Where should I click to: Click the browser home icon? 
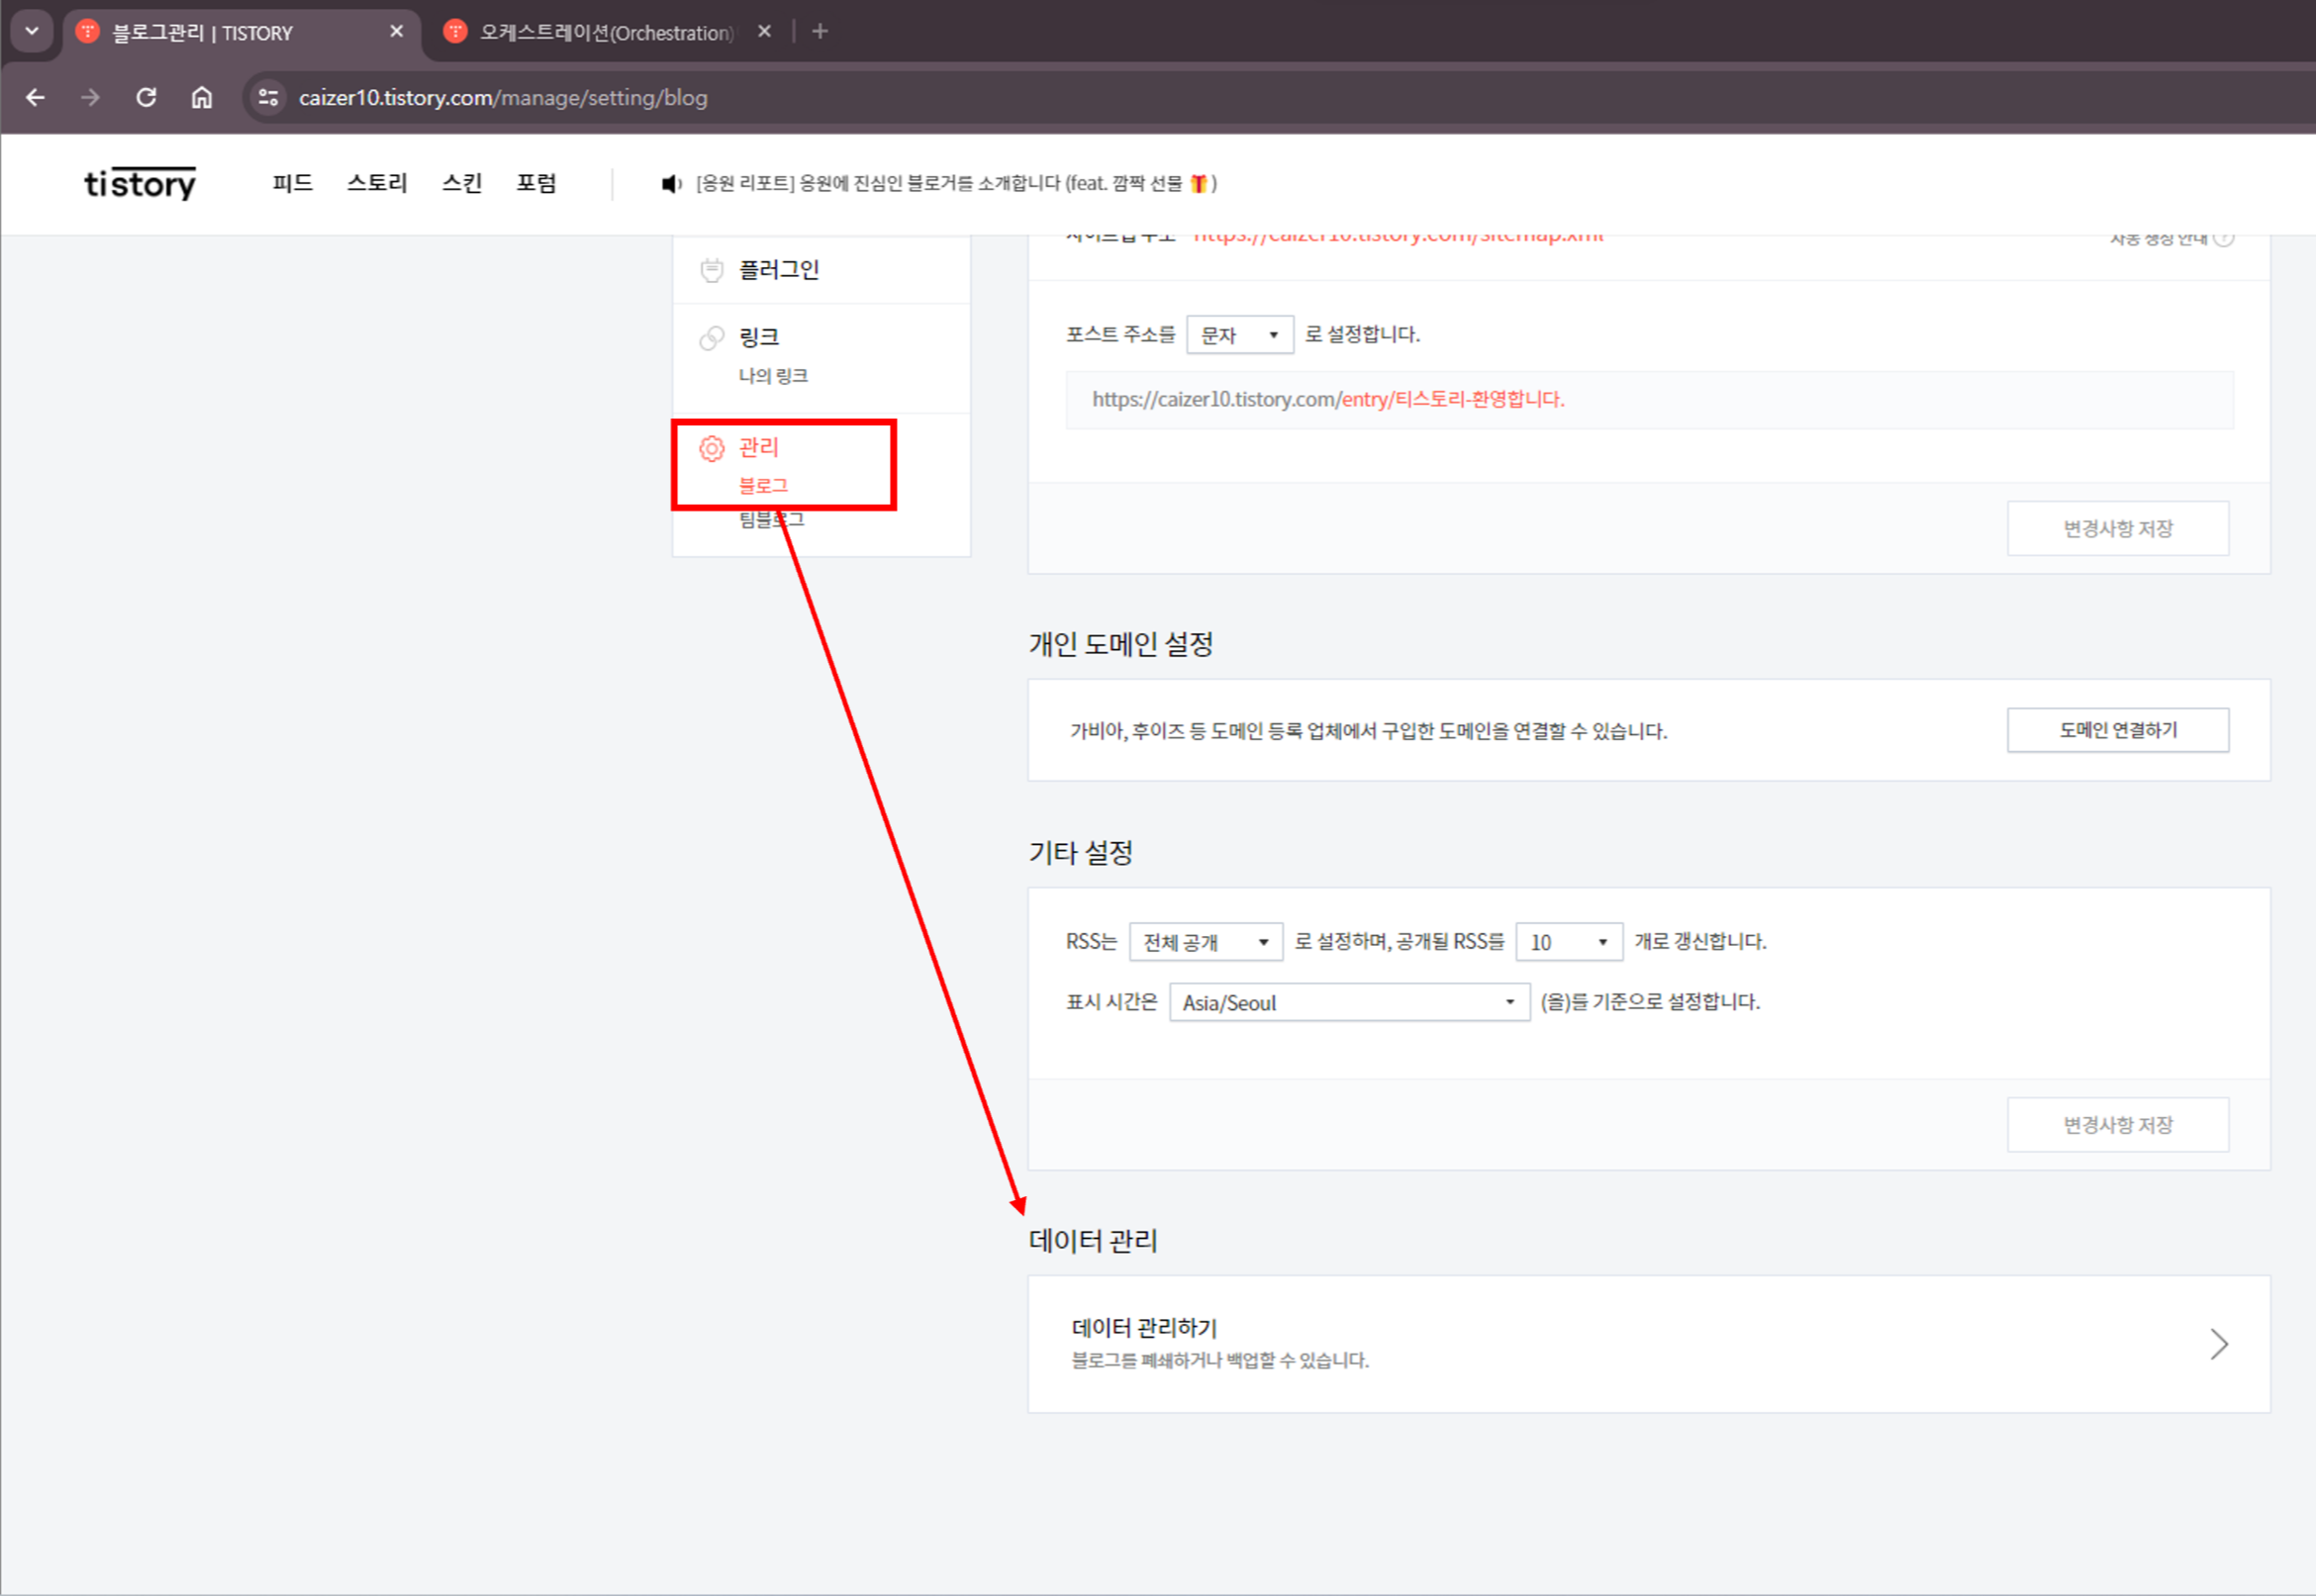click(202, 97)
